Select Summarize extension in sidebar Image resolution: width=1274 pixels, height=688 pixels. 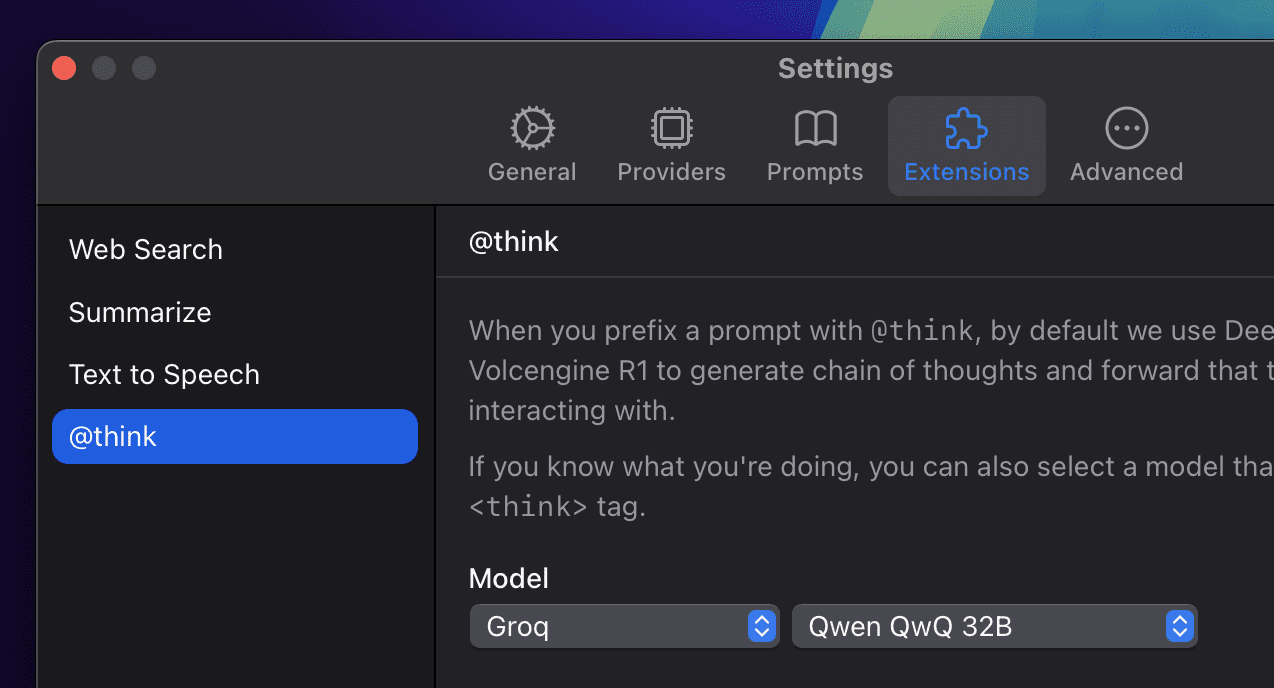pyautogui.click(x=140, y=313)
